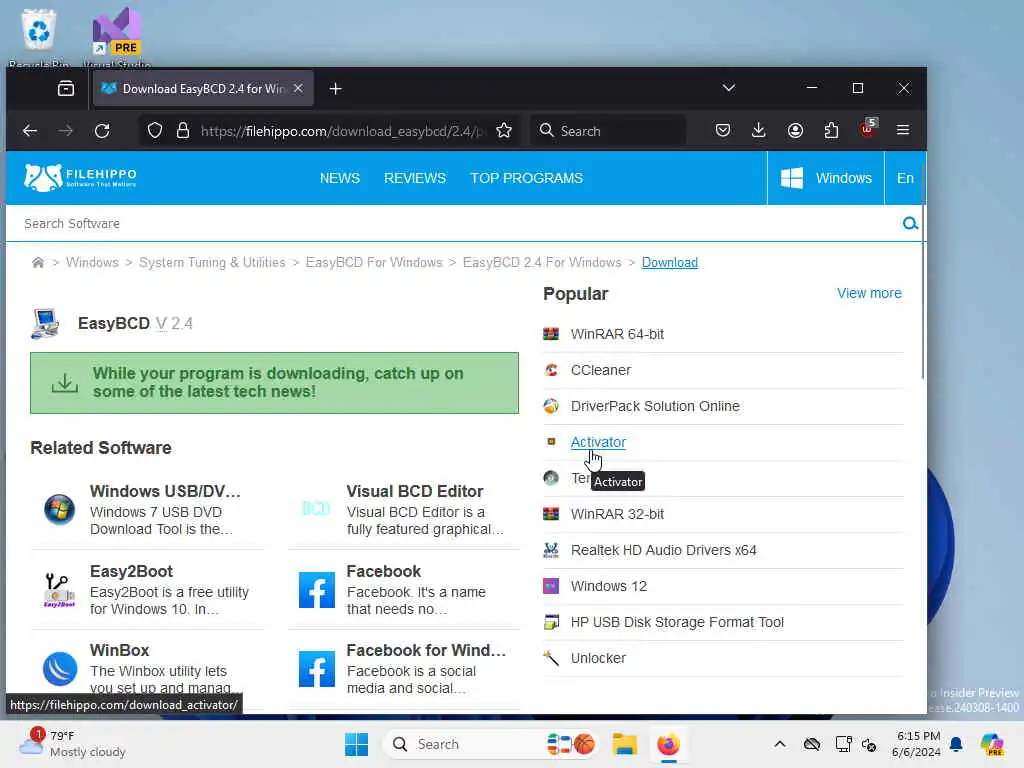This screenshot has width=1024, height=768.
Task: Open the Activator link
Action: coord(598,442)
